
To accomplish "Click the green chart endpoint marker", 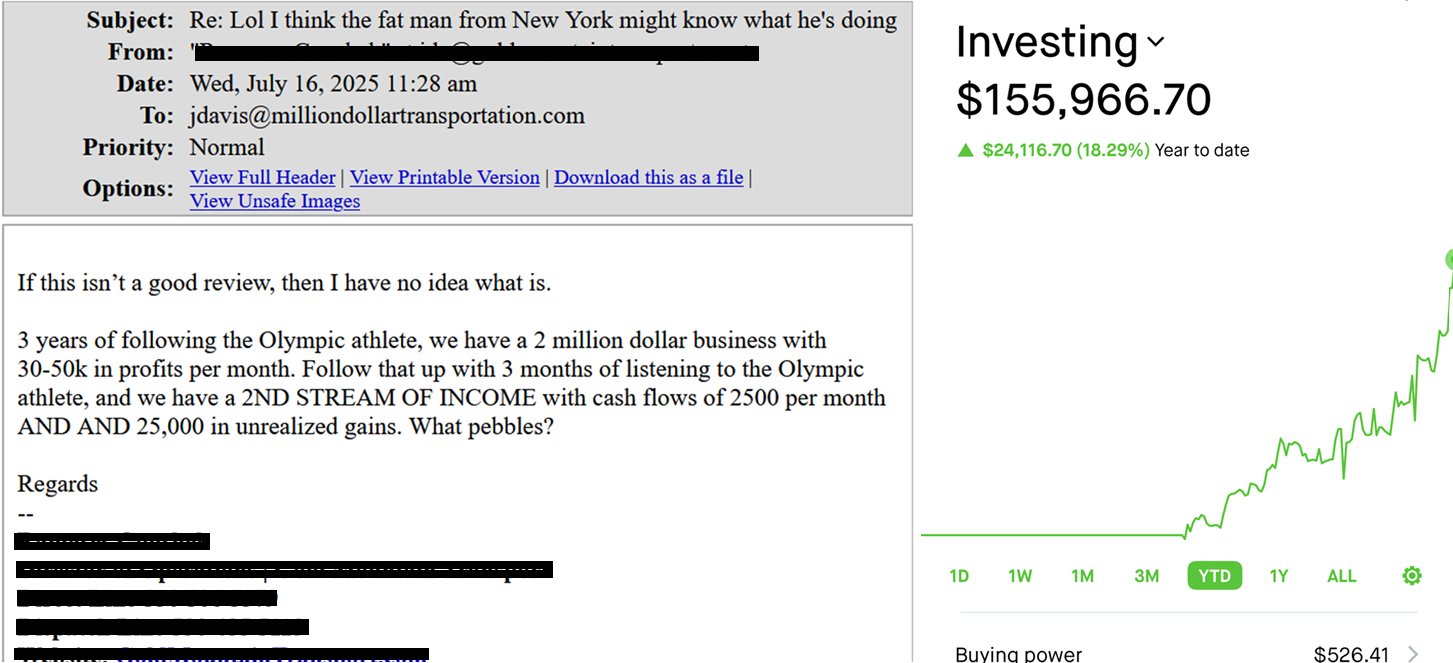I will click(x=1449, y=259).
